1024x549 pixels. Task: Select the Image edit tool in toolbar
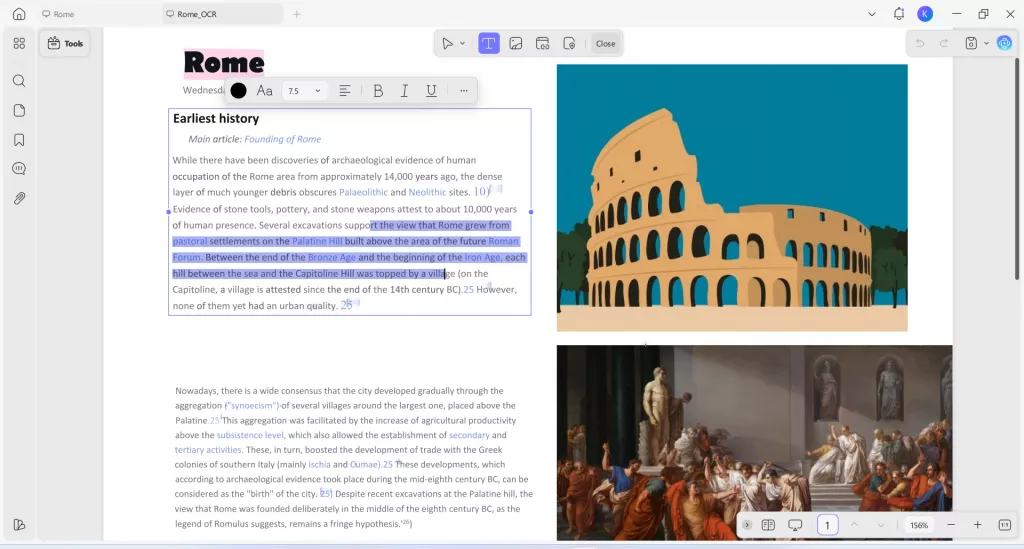pyautogui.click(x=516, y=43)
